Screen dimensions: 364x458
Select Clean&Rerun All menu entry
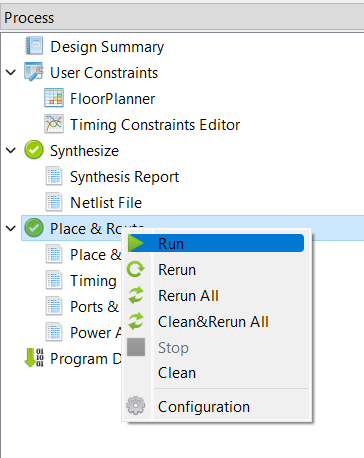(x=216, y=321)
